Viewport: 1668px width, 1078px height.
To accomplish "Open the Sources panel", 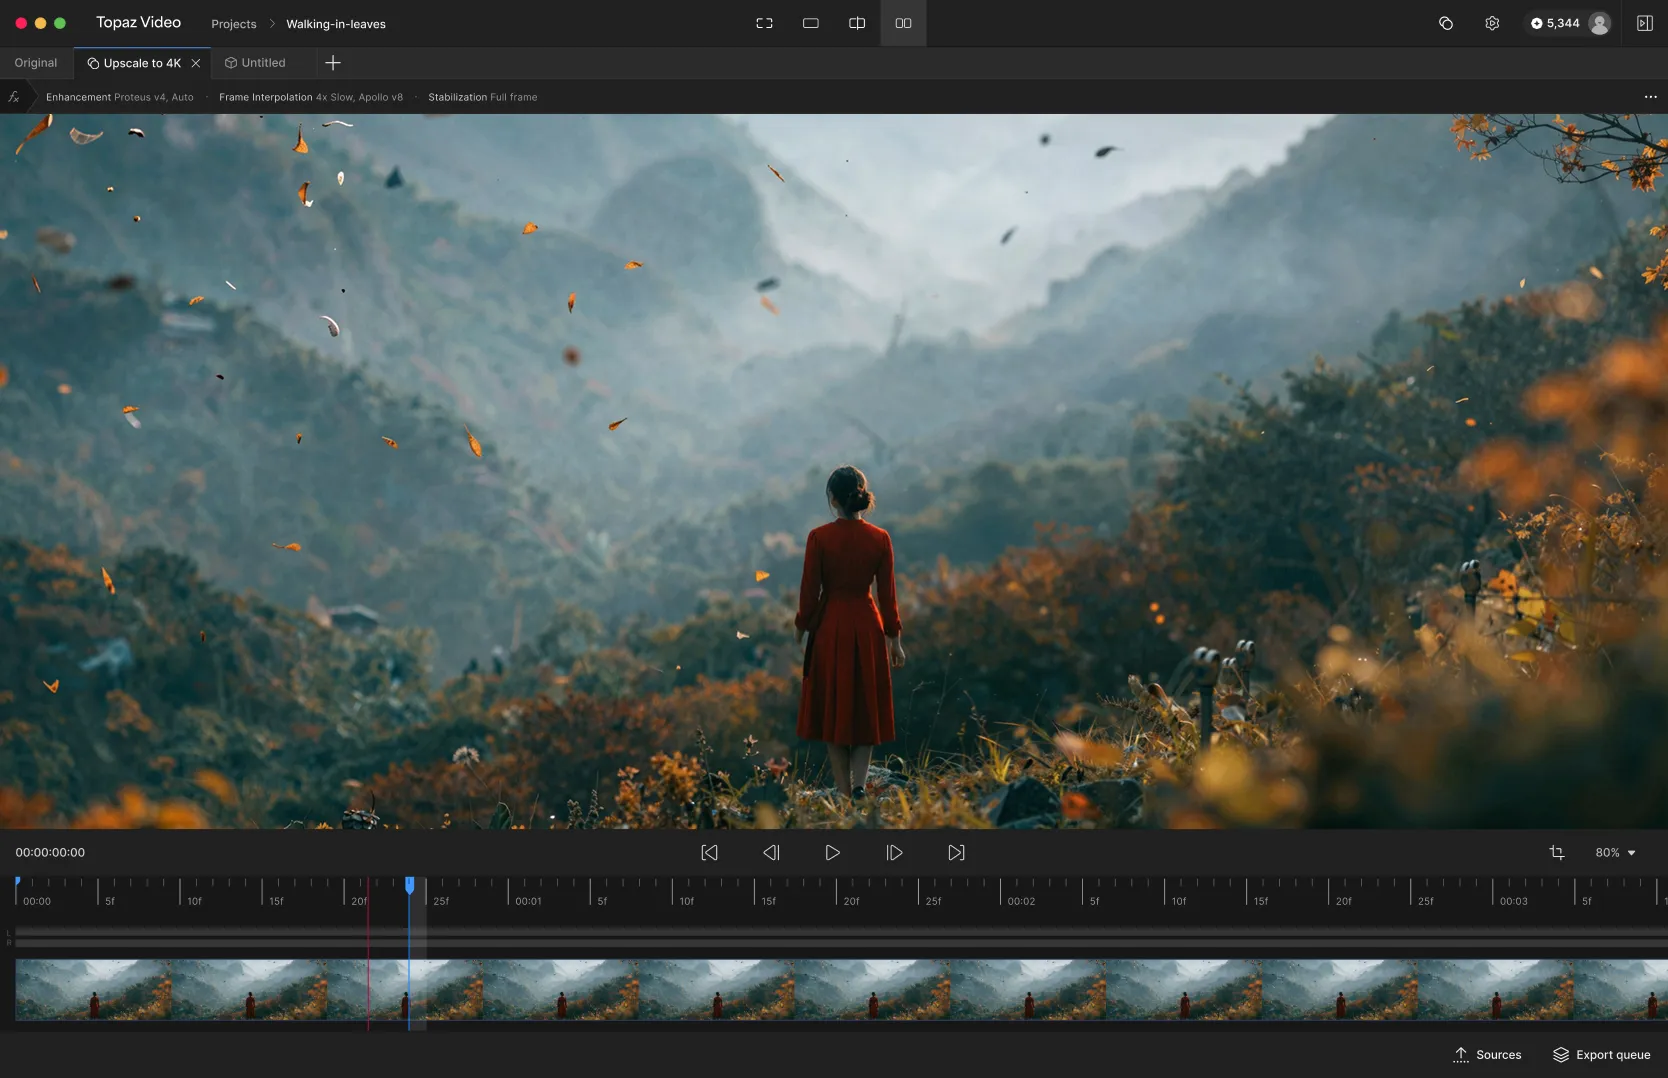I will click(x=1488, y=1055).
